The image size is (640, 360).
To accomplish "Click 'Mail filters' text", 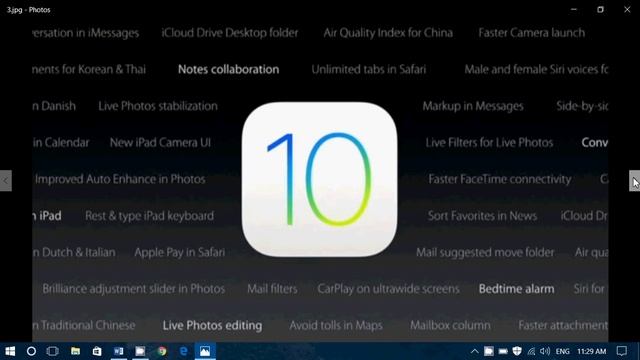I will [272, 289].
